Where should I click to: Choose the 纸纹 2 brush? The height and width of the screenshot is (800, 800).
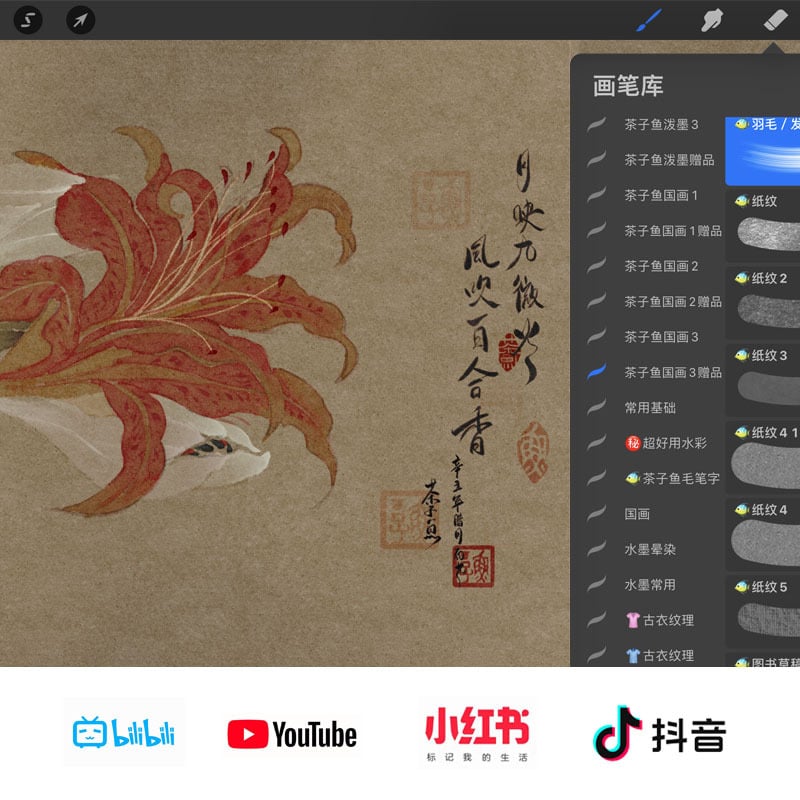point(762,304)
